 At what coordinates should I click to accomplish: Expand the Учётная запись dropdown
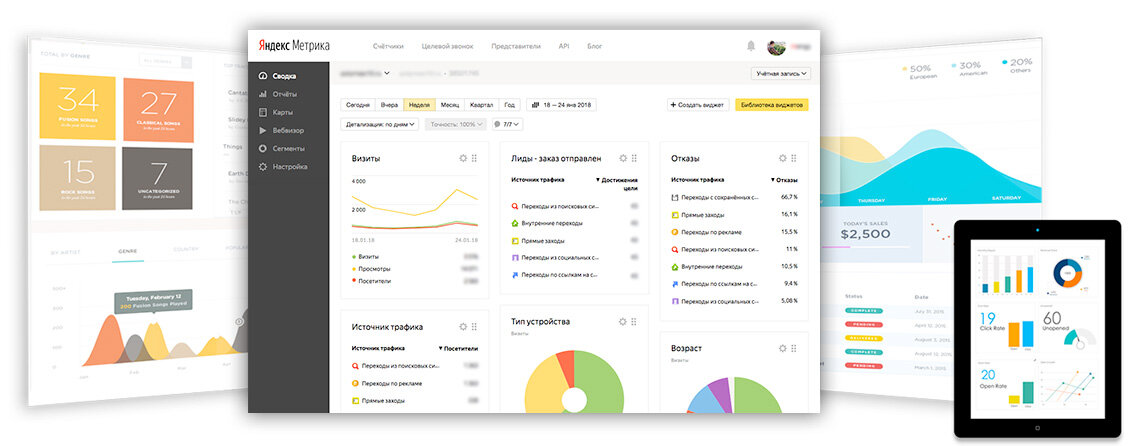point(781,73)
